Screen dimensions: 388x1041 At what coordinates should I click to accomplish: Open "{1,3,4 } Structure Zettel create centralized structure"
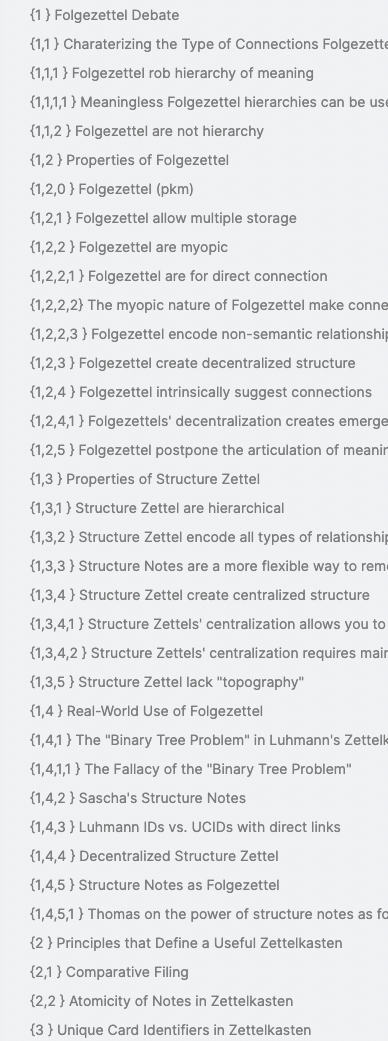[200, 596]
